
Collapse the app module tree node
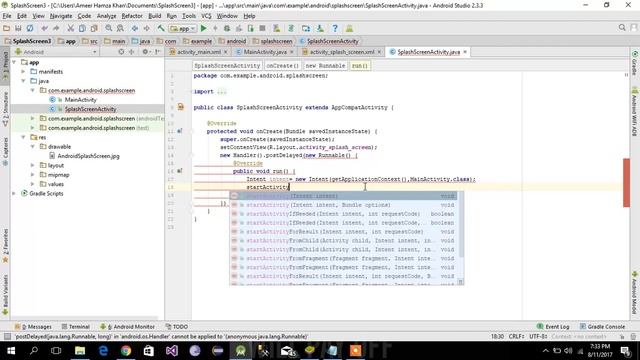pos(14,62)
